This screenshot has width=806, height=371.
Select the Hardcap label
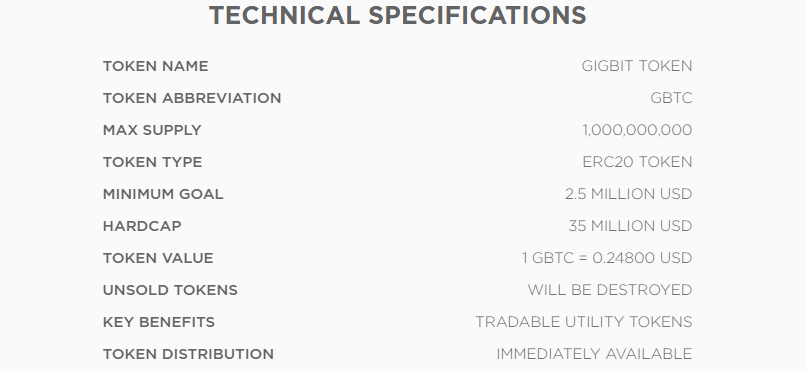coord(142,226)
